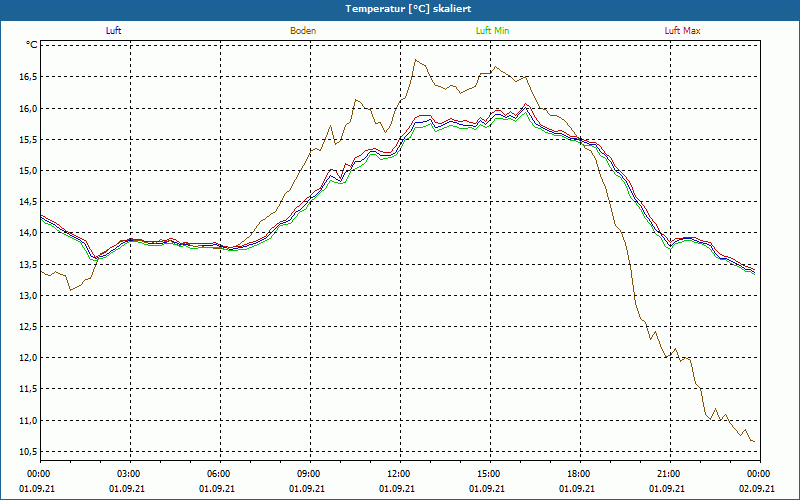This screenshot has height=500, width=800.
Task: Click the '12,0' y-axis value
Action: (x=29, y=358)
